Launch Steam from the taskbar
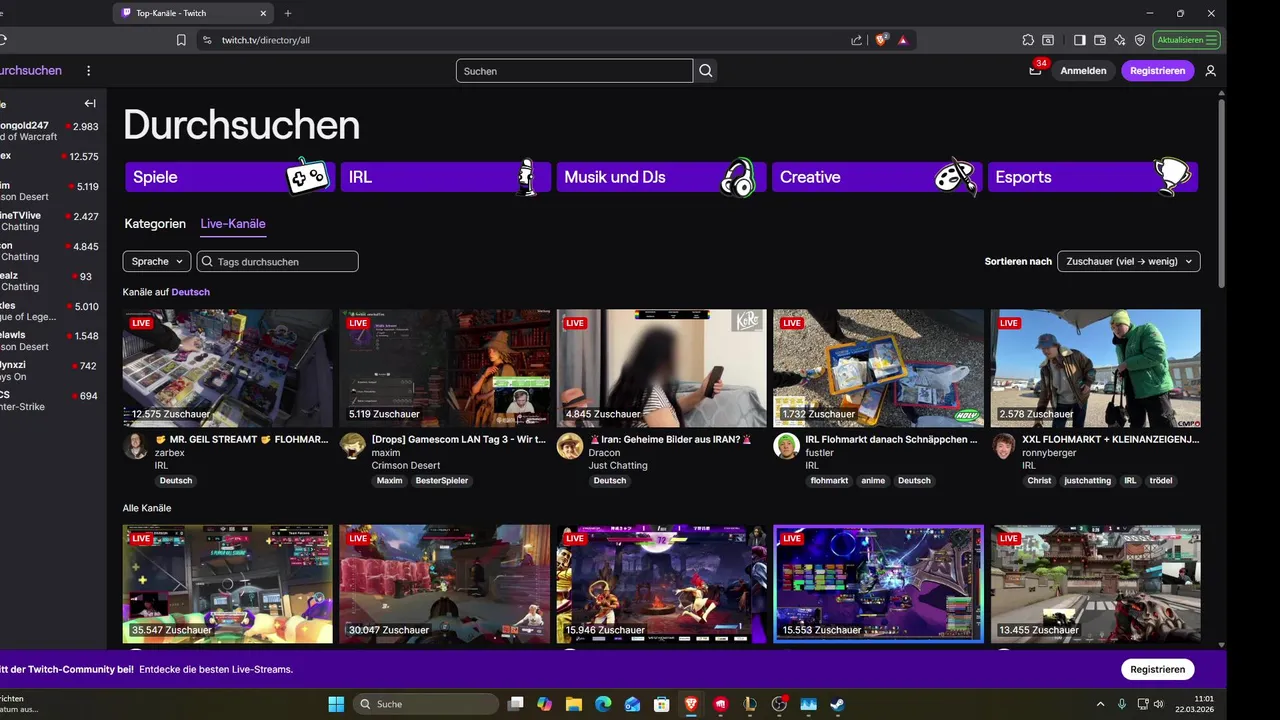Image resolution: width=1280 pixels, height=720 pixels. point(837,704)
